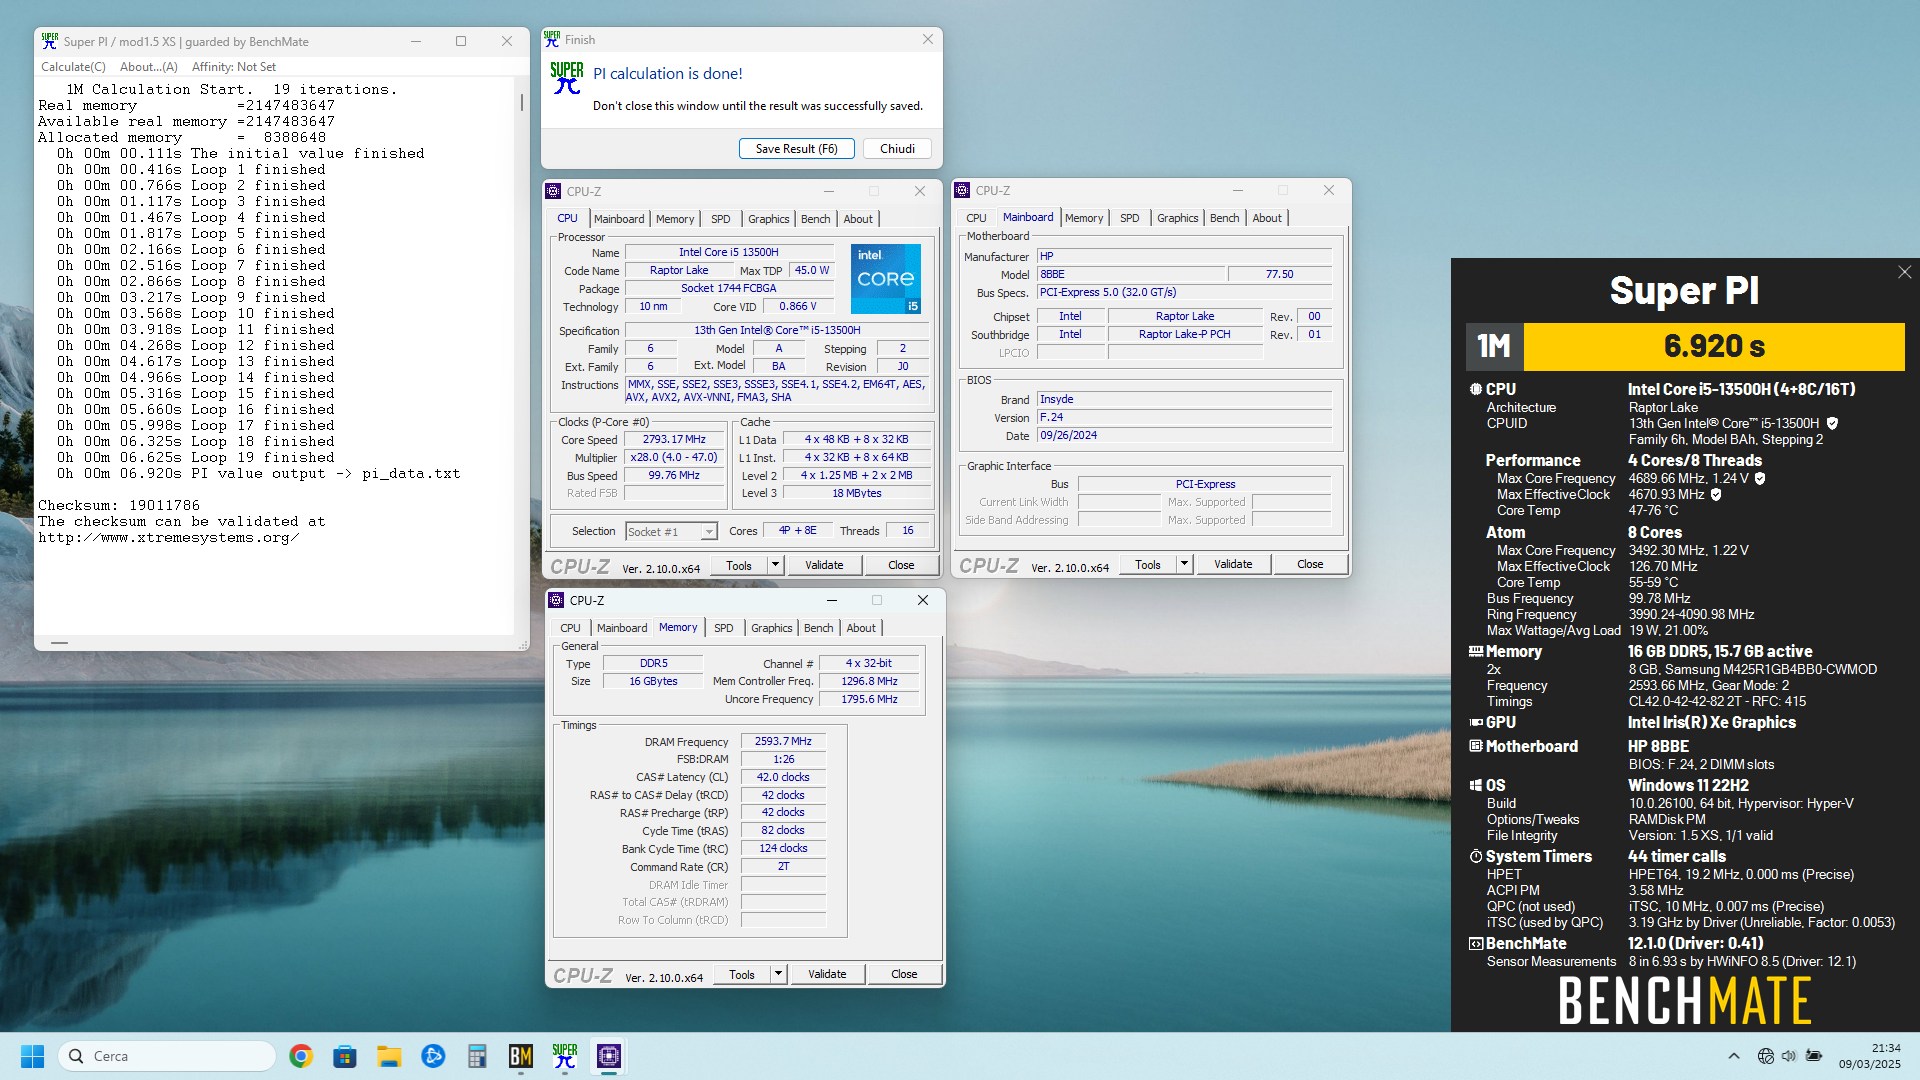The width and height of the screenshot is (1920, 1080).
Task: Click Tools button in Mainboard window
Action: point(1148,564)
